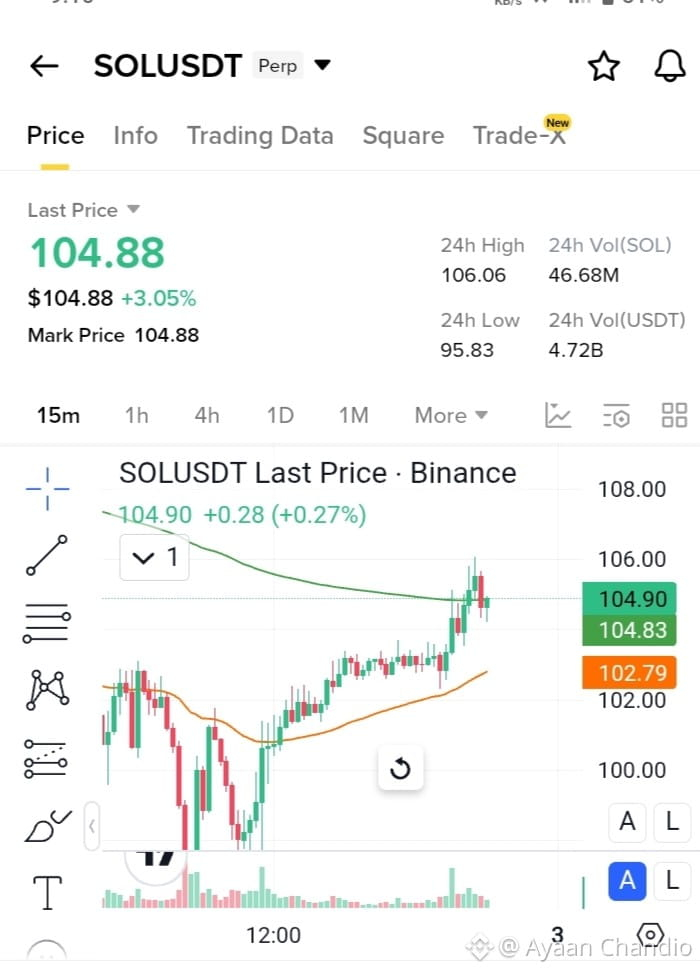Go back with the left arrow
This screenshot has width=700, height=972.
(x=44, y=66)
